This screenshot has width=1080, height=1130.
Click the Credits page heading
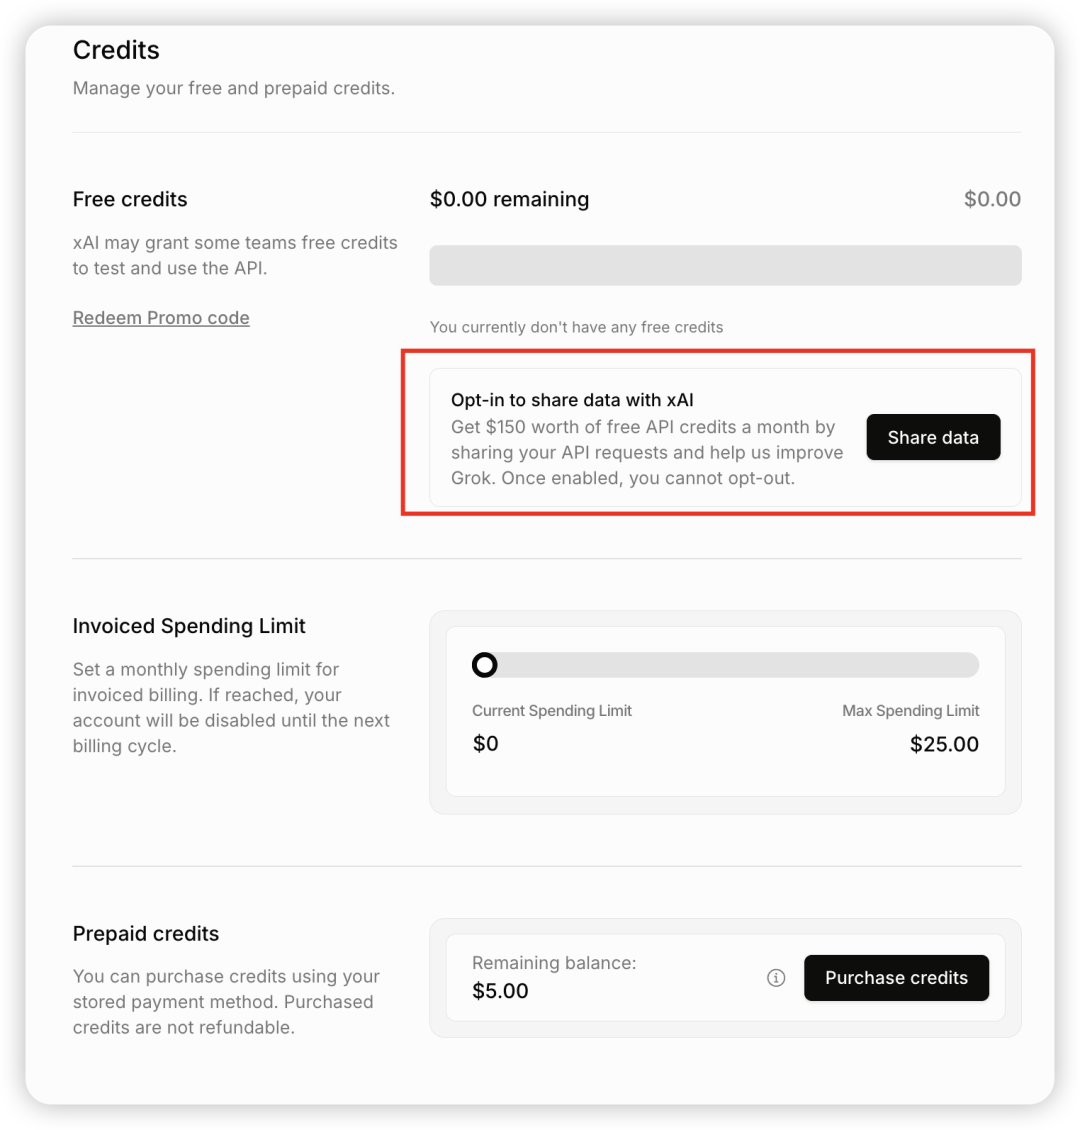(x=116, y=50)
